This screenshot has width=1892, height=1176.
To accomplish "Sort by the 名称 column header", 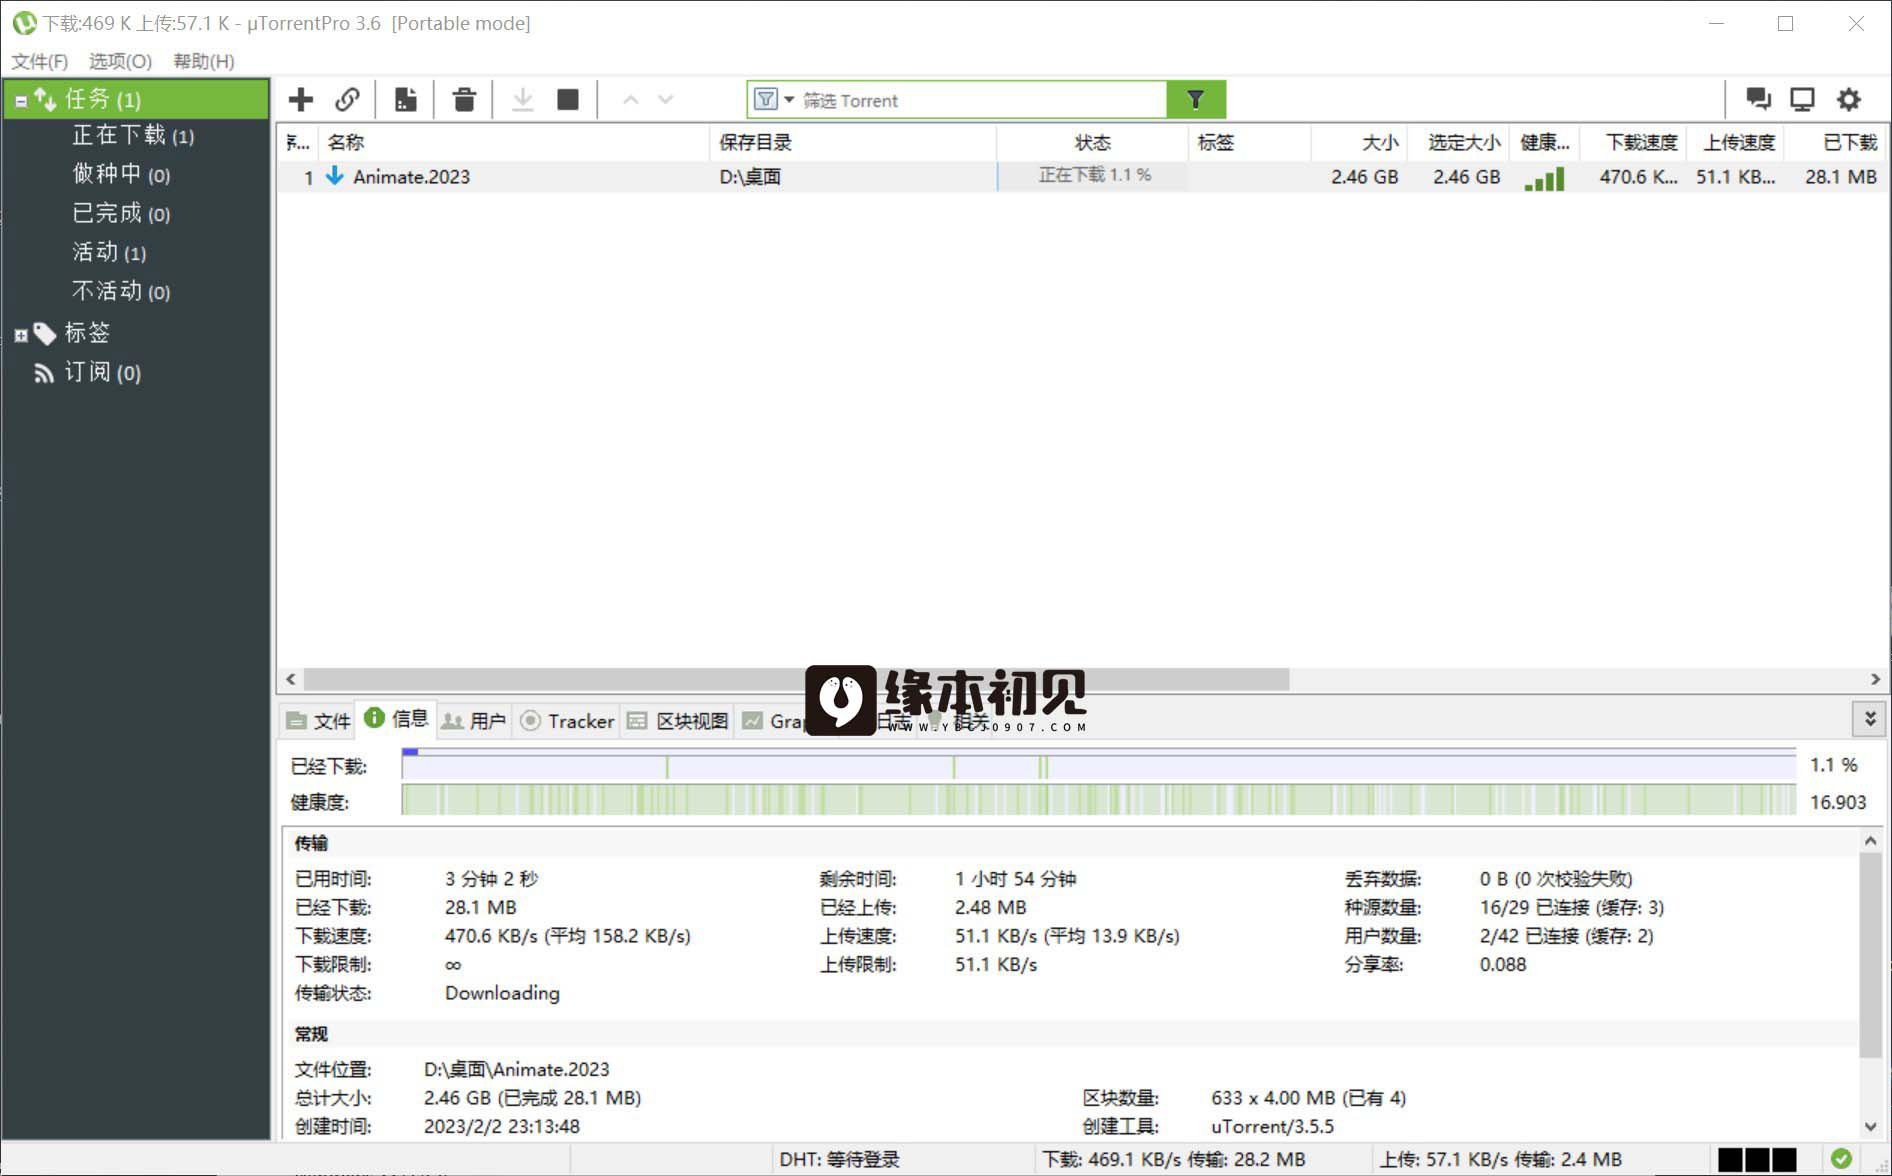I will pos(514,142).
